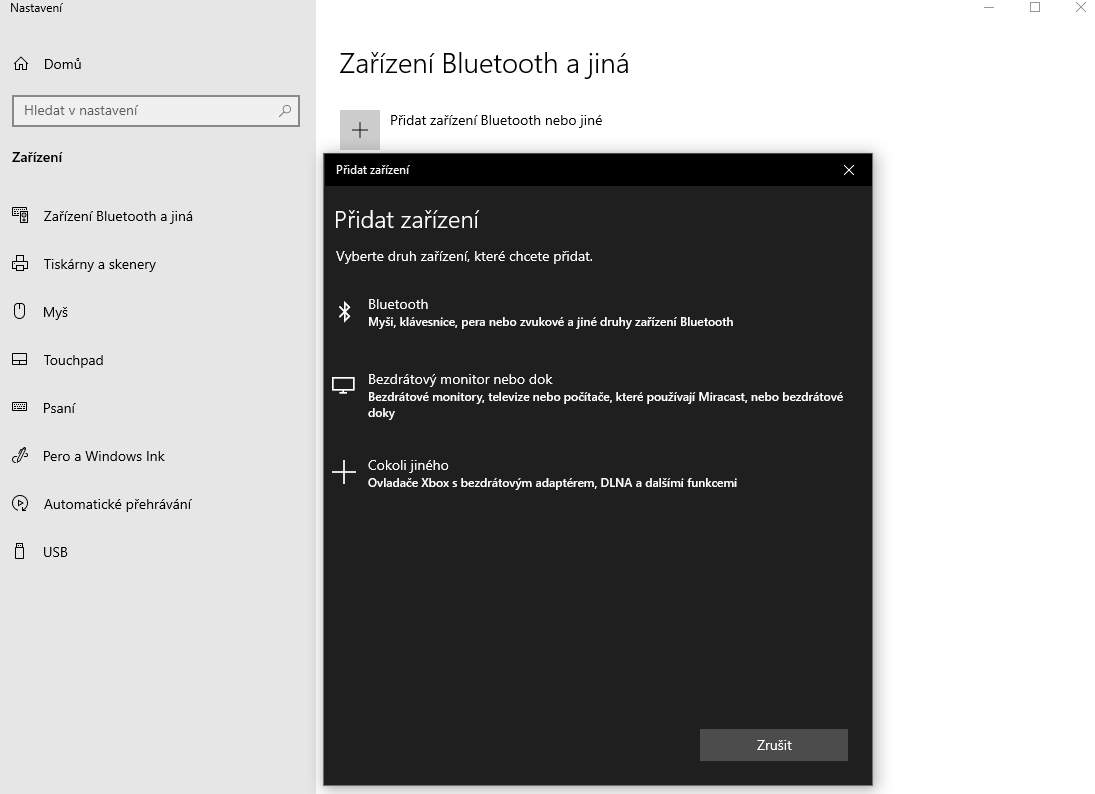Click the plus button to add device

click(360, 130)
